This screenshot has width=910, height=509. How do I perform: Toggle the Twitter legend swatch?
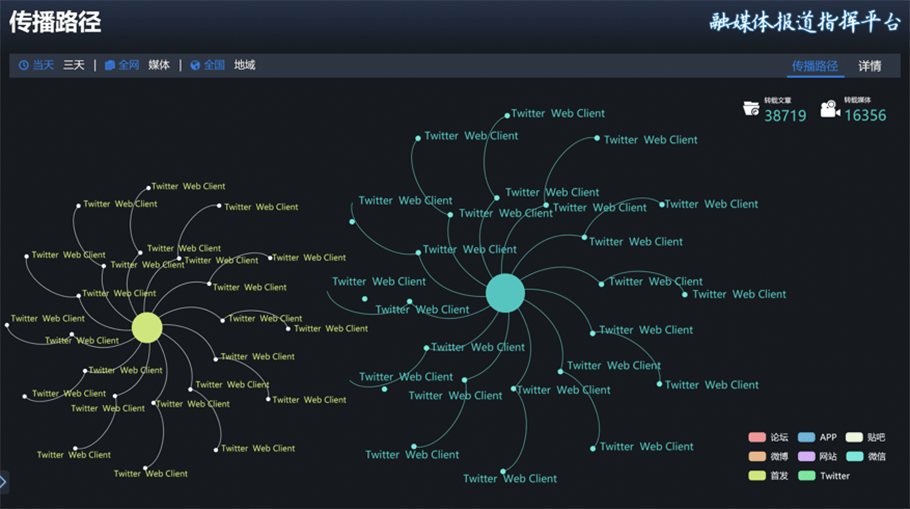pos(807,476)
